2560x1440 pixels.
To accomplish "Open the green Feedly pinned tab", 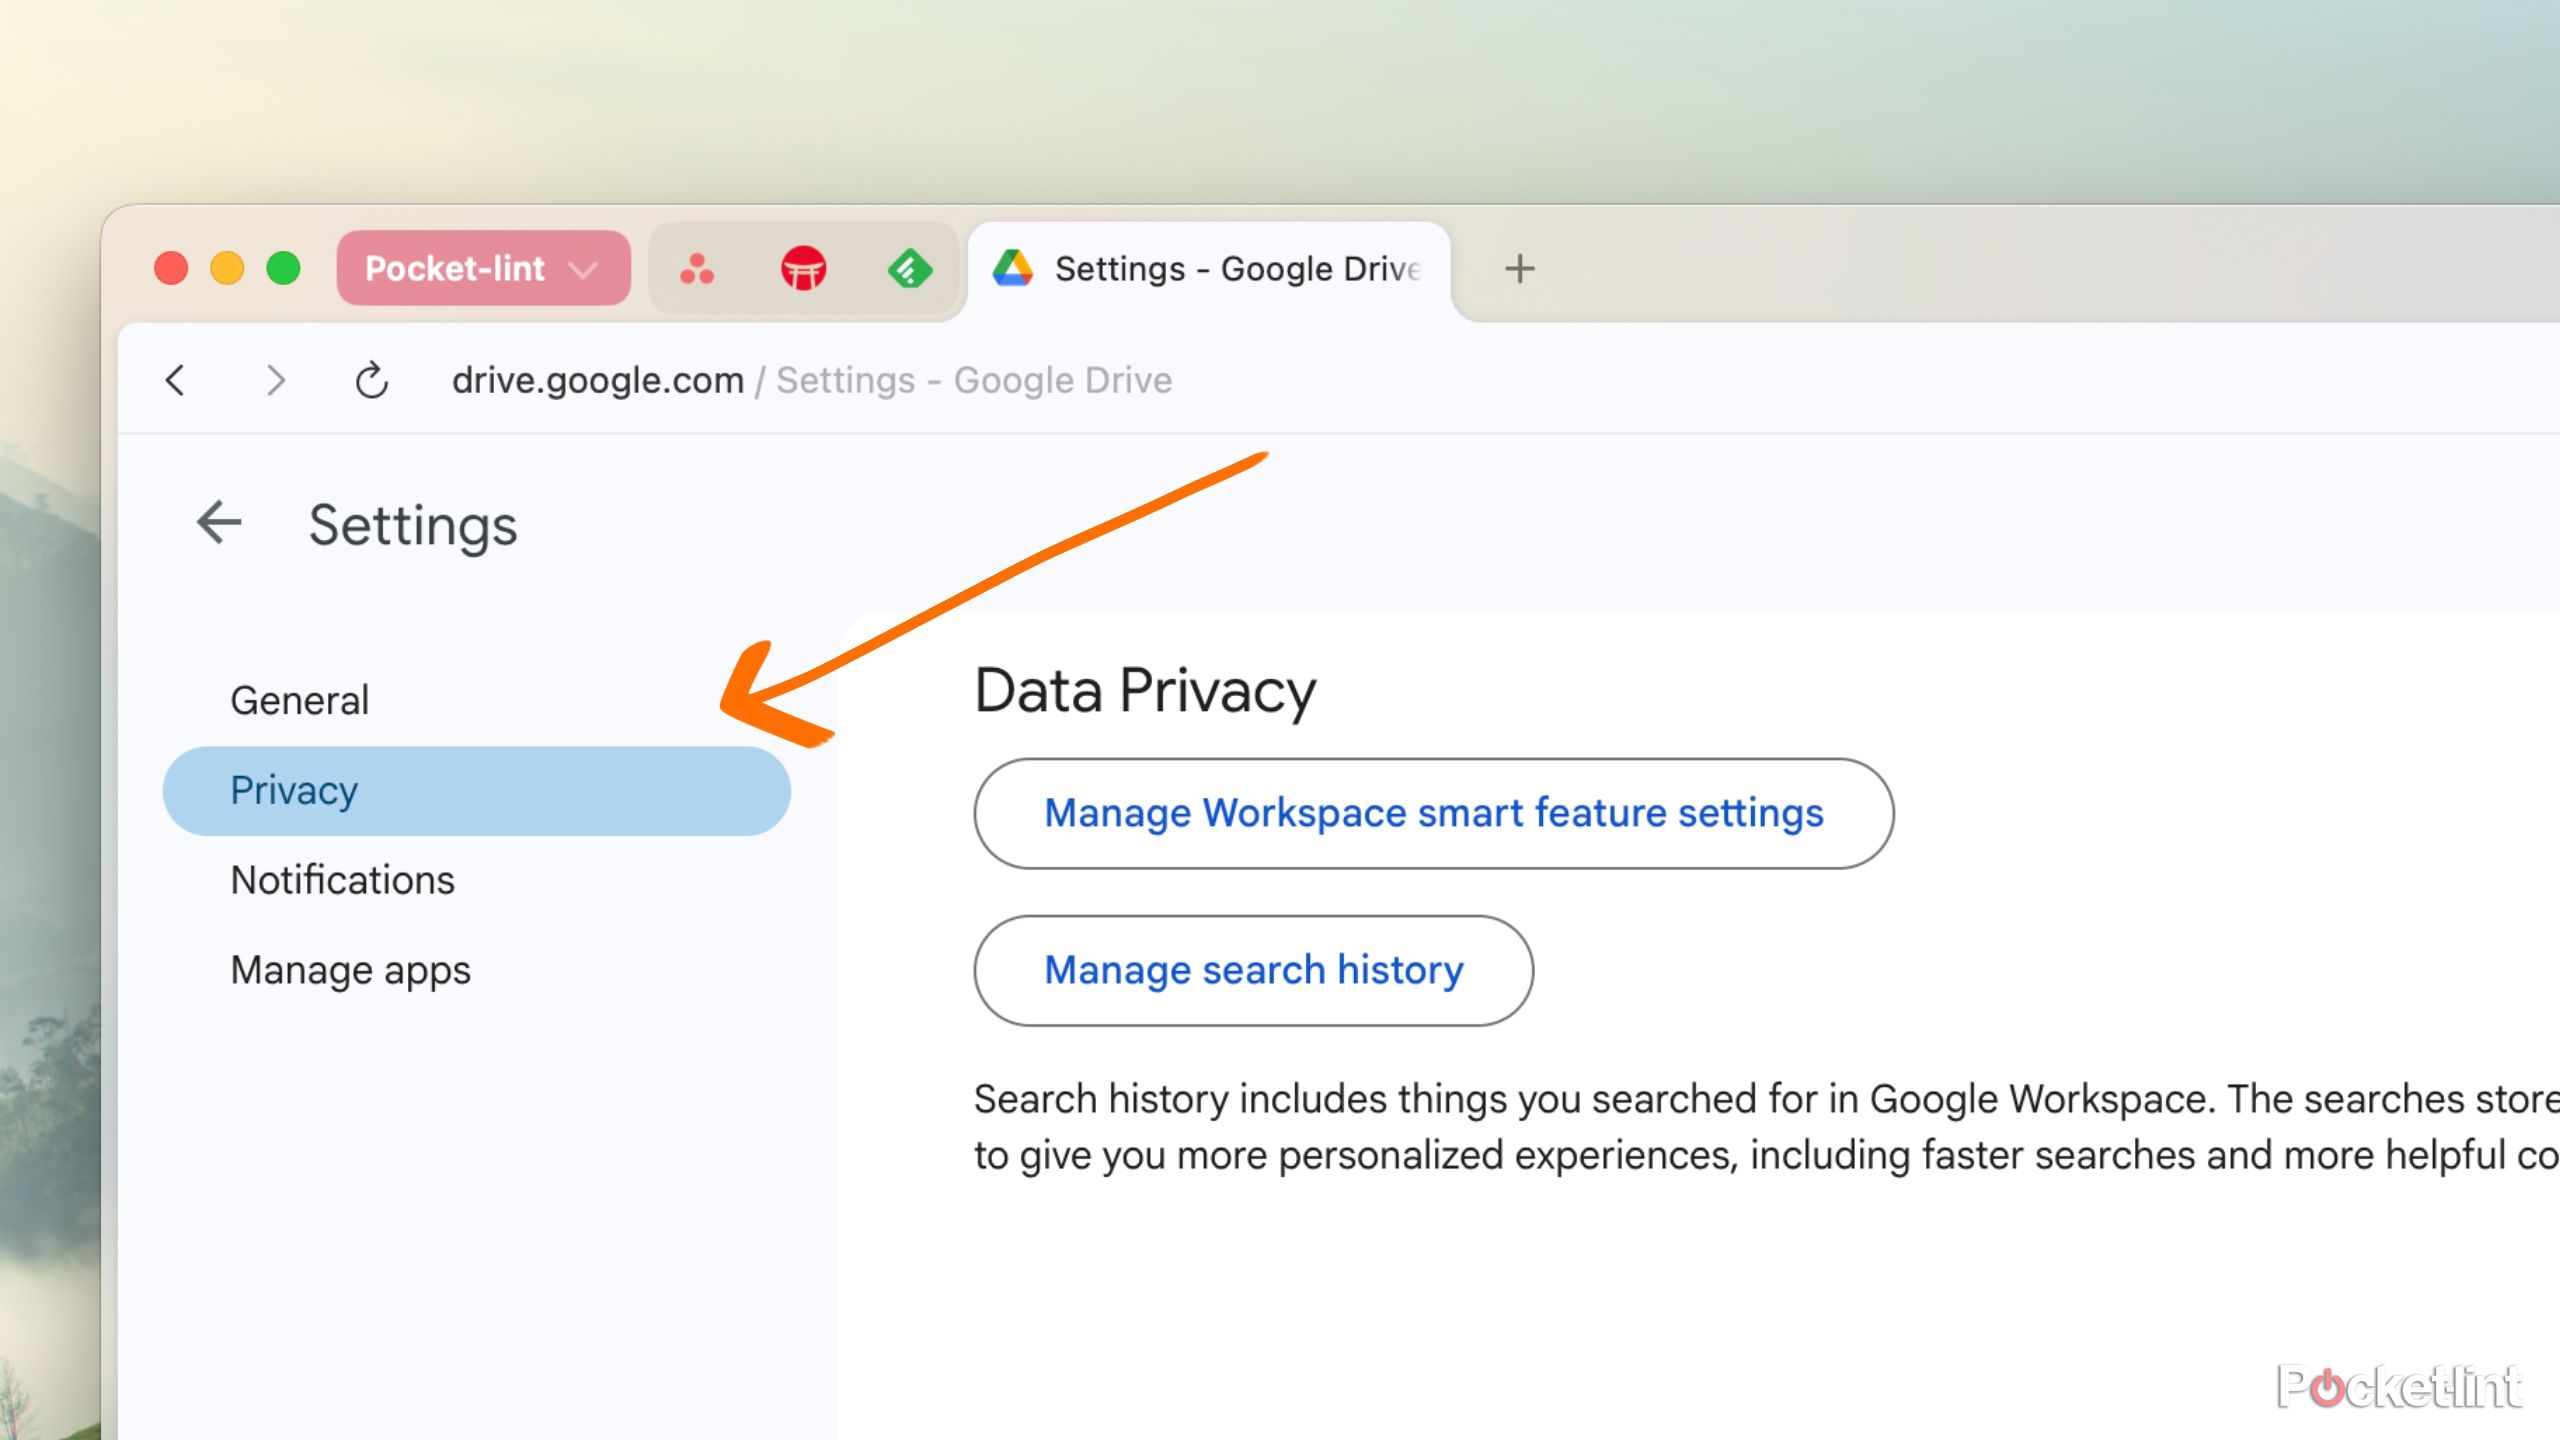I will pyautogui.click(x=909, y=269).
